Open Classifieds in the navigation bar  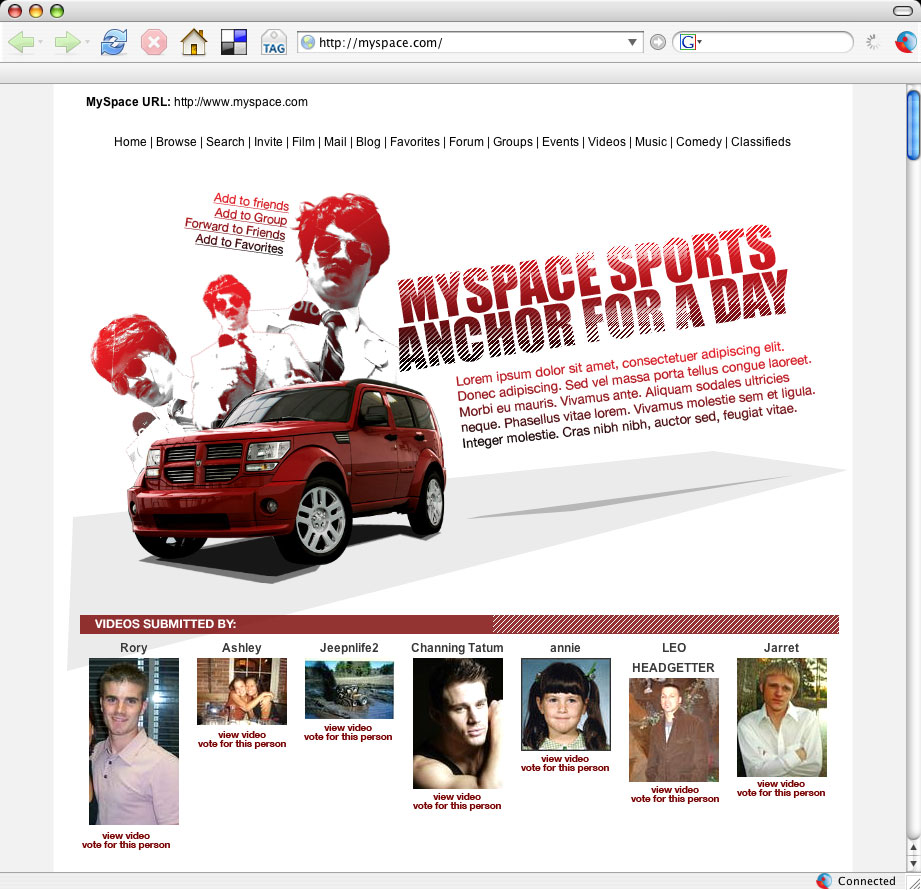click(x=761, y=142)
